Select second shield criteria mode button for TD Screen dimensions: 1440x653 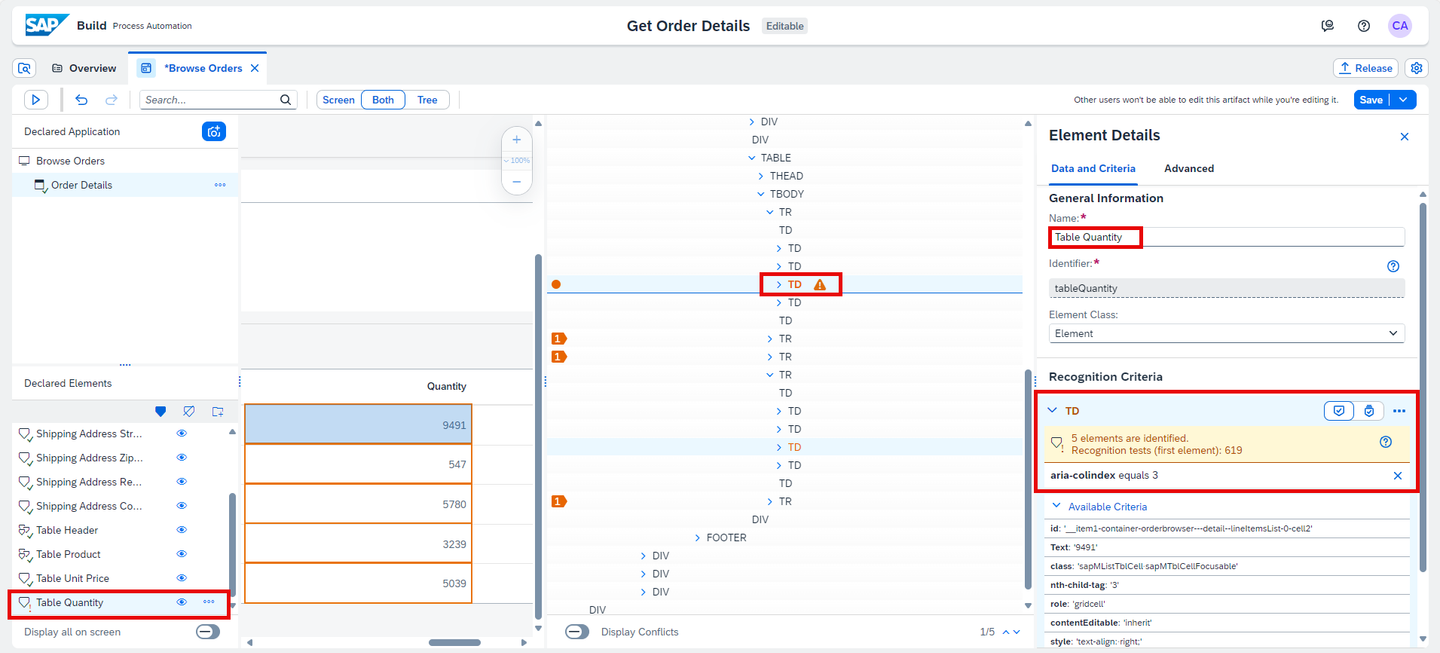point(1368,410)
